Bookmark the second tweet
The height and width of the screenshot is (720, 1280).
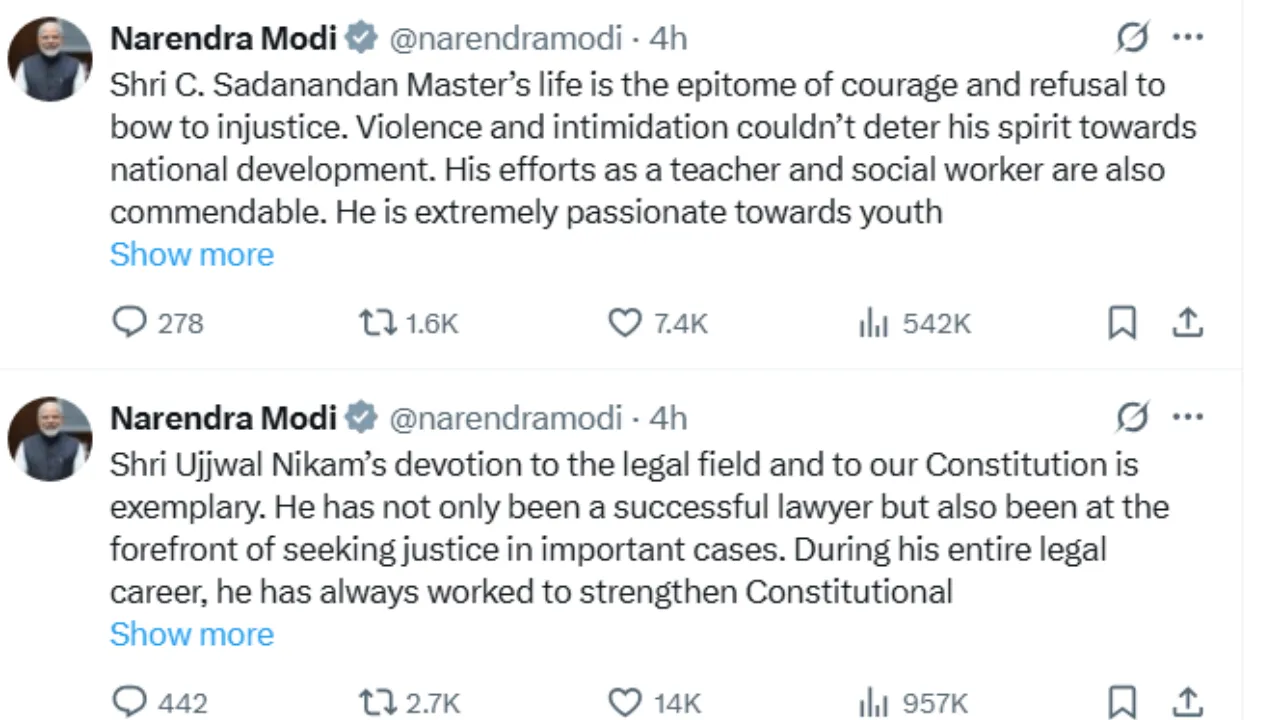[x=1122, y=702]
